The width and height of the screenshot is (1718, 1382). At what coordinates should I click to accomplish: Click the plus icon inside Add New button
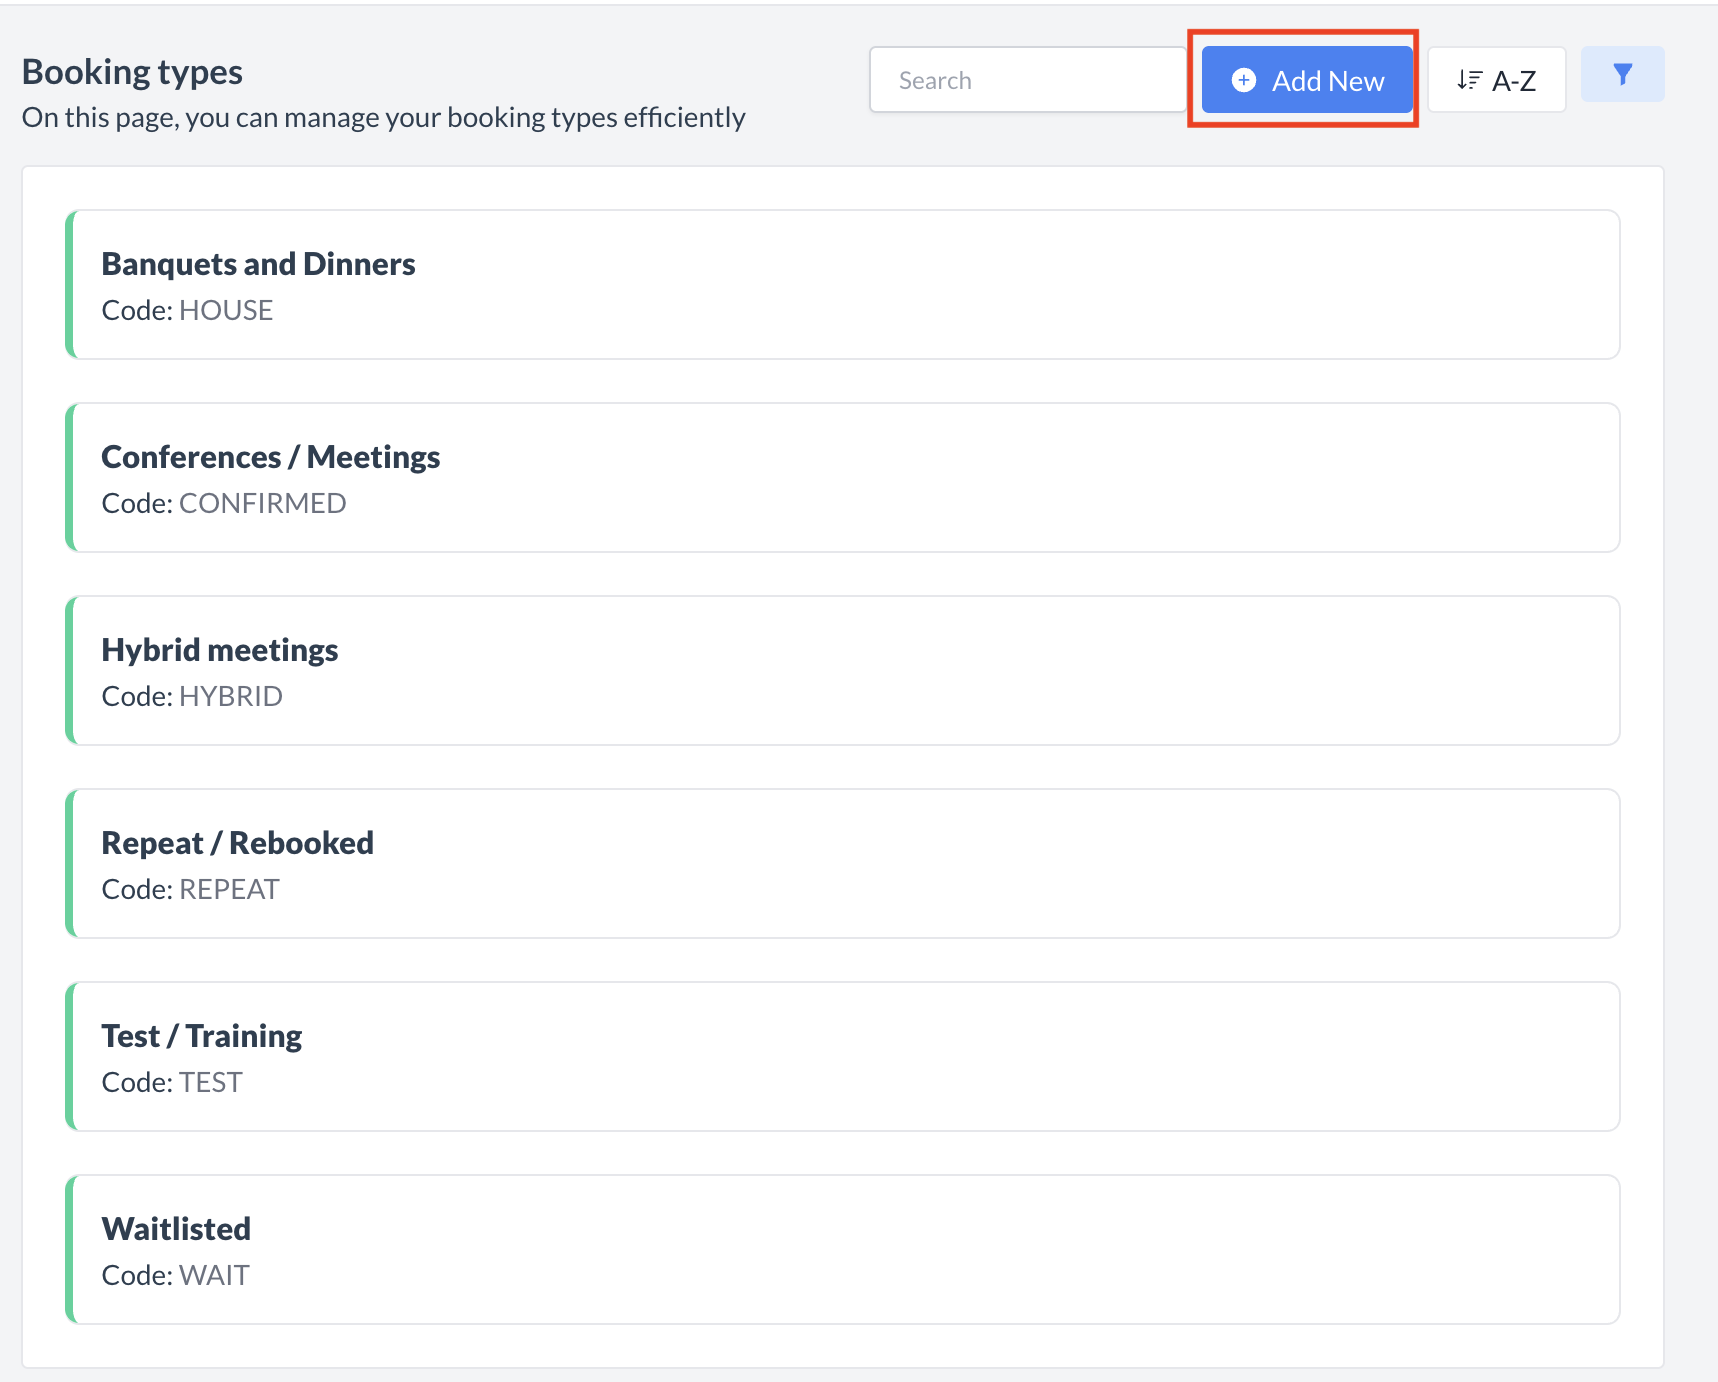click(x=1243, y=80)
